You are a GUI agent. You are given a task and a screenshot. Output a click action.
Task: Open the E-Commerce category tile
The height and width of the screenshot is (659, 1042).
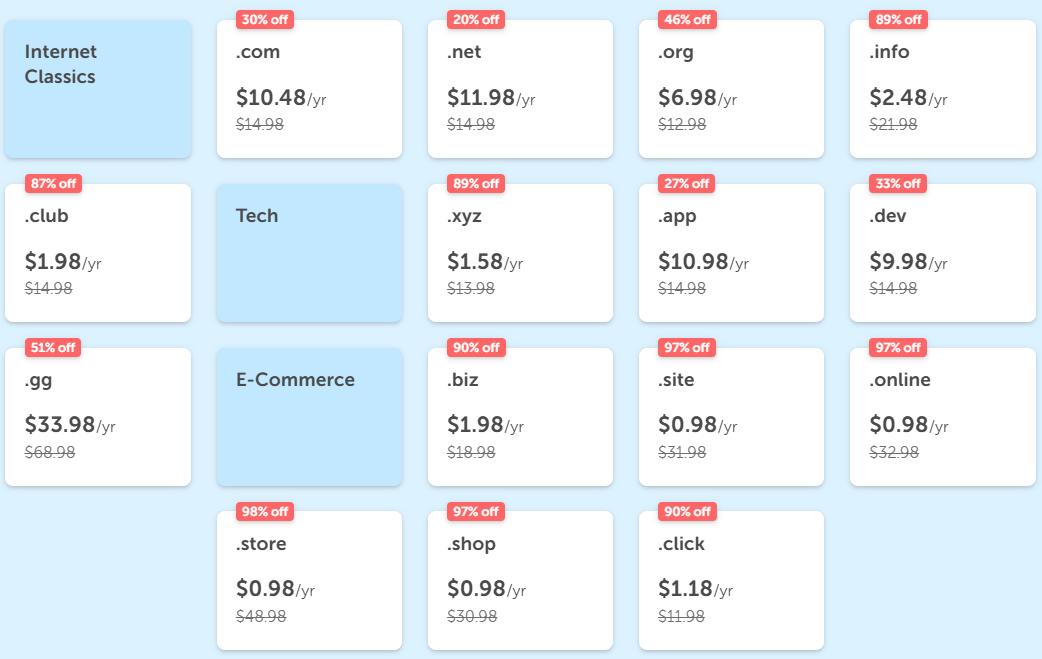(x=309, y=417)
